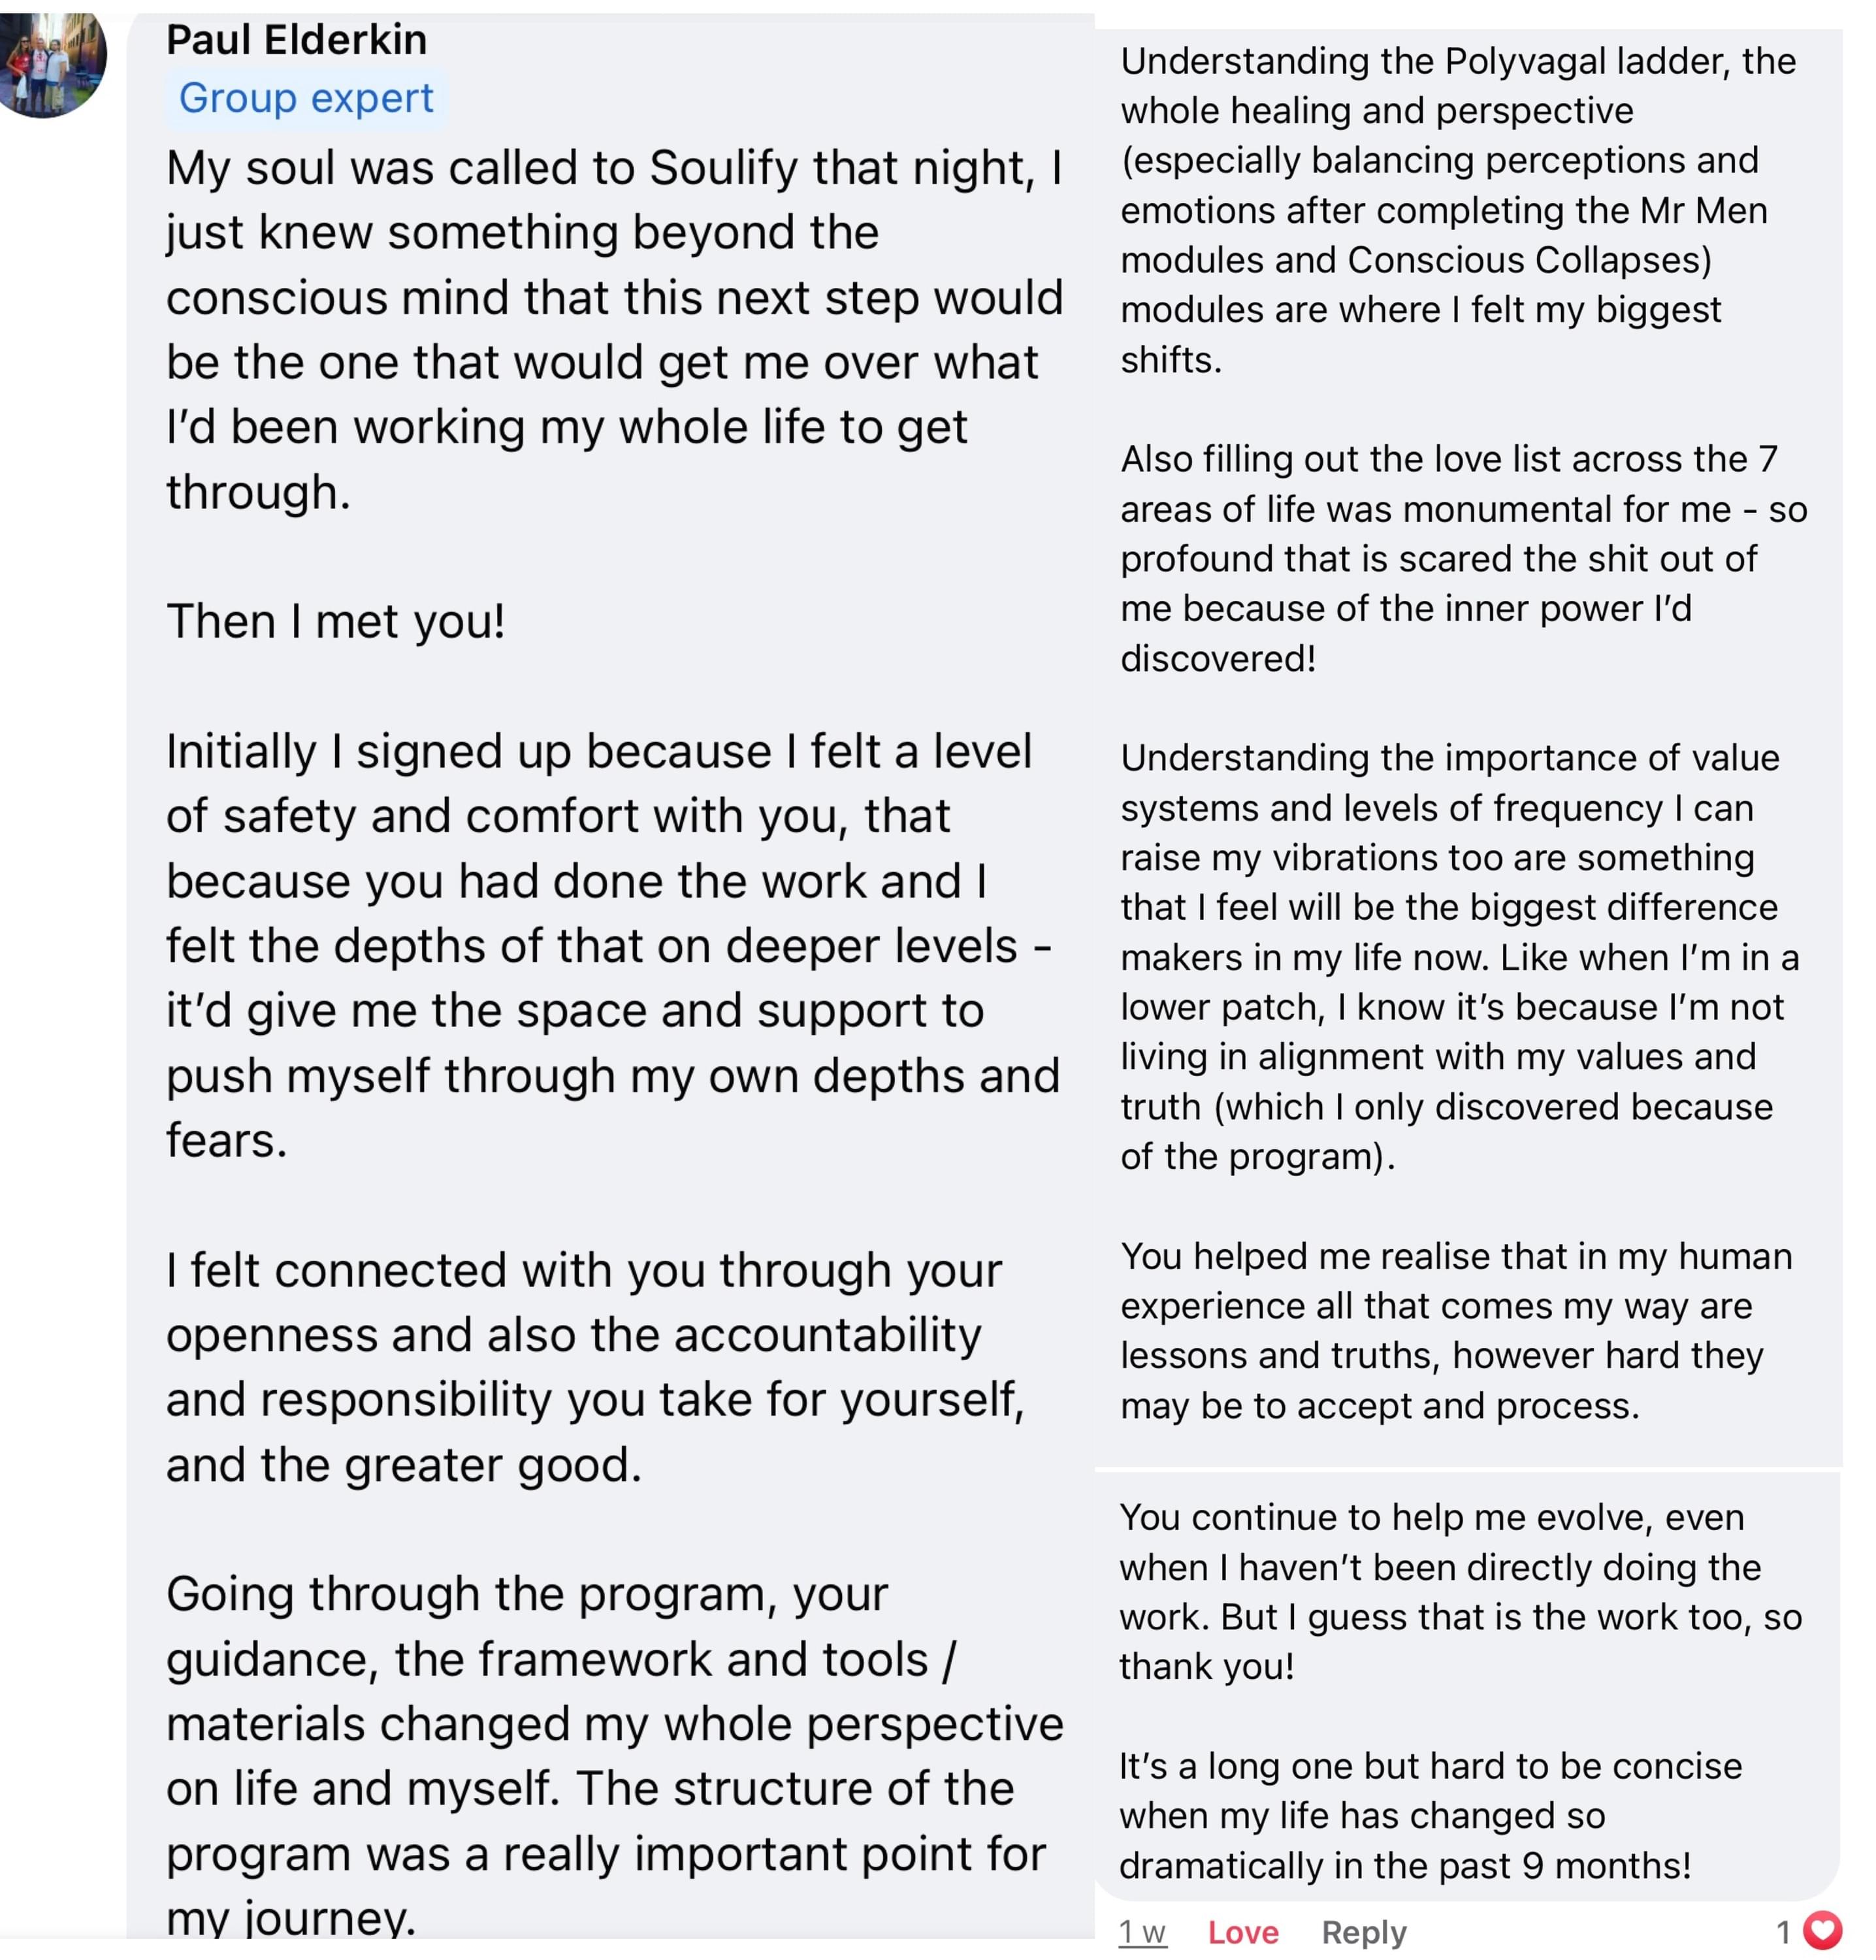The width and height of the screenshot is (1876, 1960).
Task: Click the Paul Elderkin commenter name
Action: (x=296, y=40)
